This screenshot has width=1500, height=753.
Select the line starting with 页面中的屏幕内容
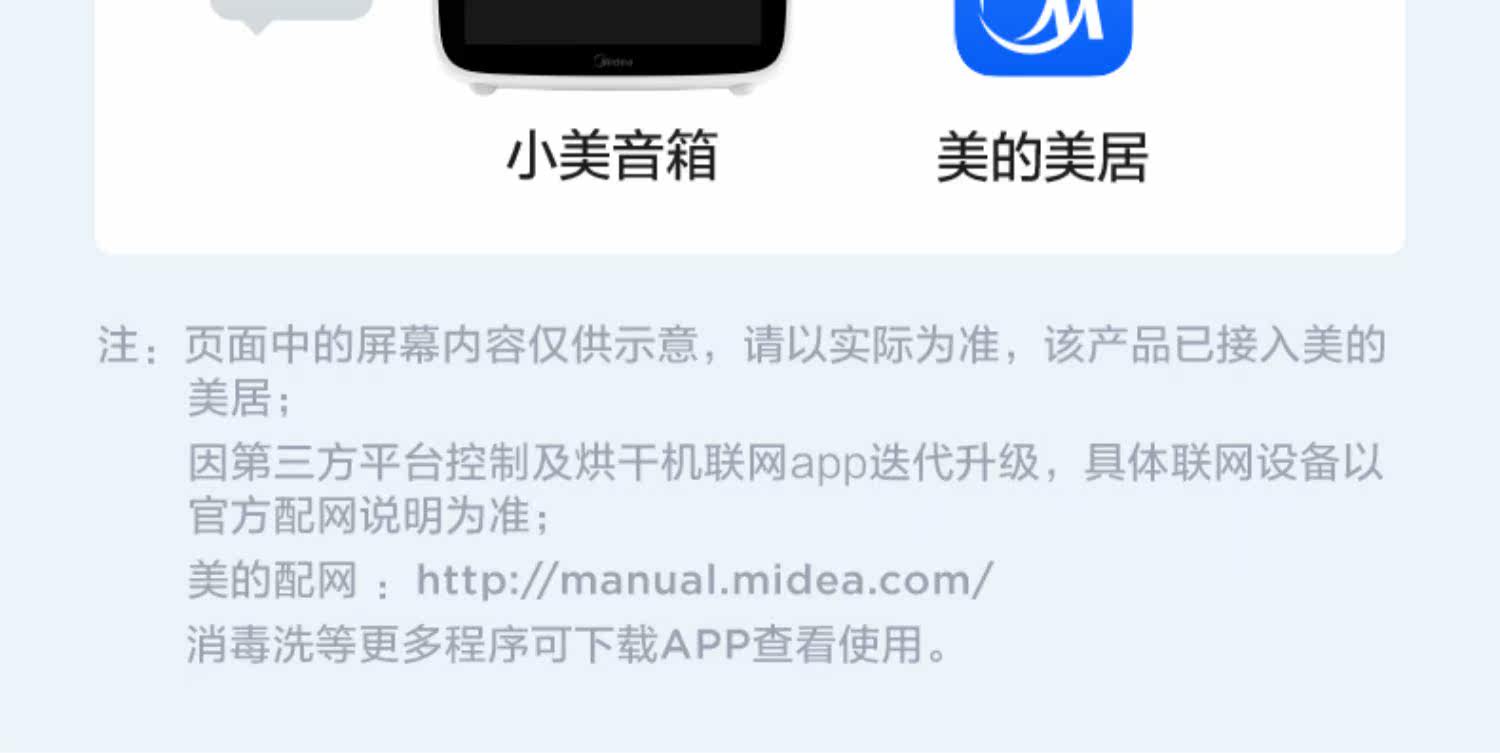click(785, 346)
